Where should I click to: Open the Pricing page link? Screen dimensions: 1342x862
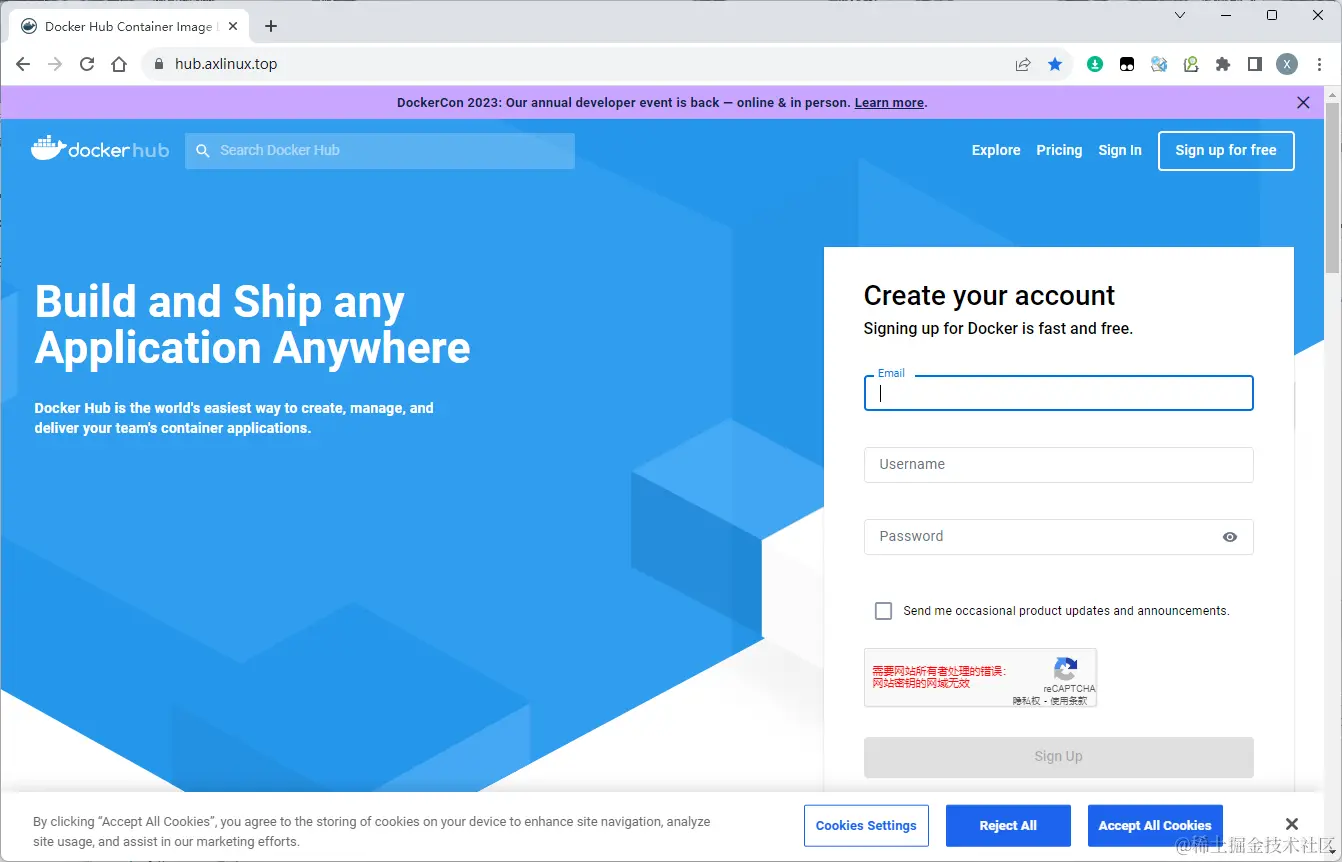pos(1059,150)
